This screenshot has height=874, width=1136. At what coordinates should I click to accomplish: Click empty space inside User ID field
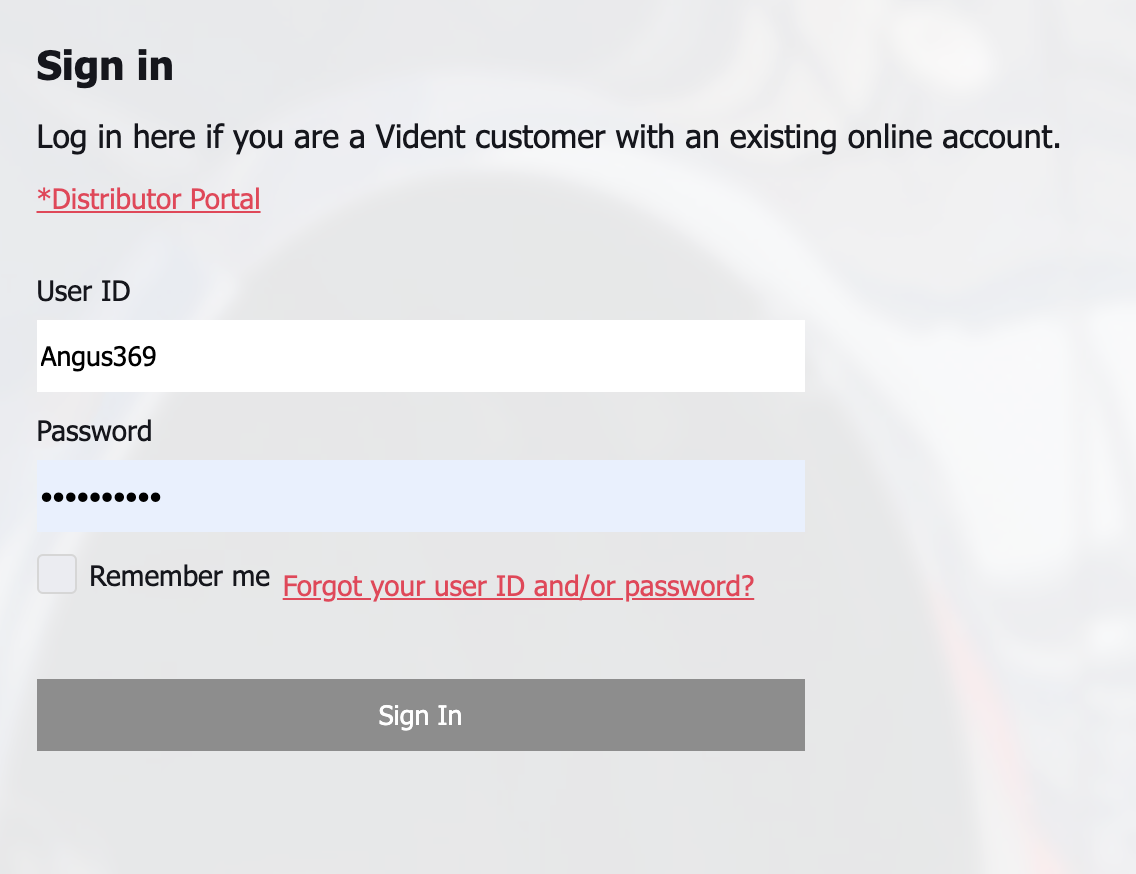click(x=478, y=356)
